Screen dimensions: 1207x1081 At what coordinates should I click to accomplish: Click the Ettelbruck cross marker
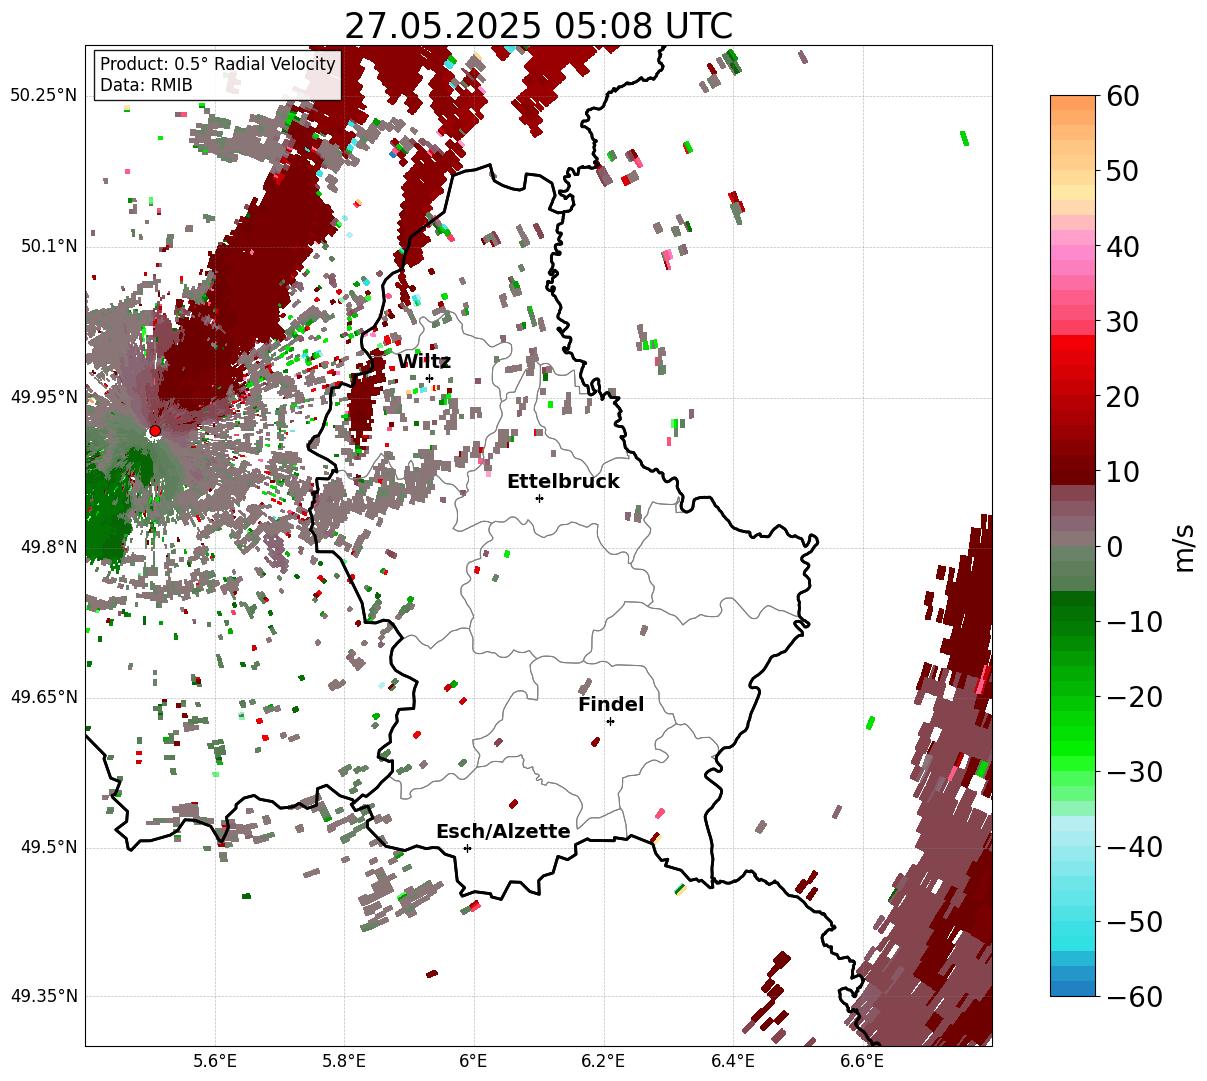540,498
